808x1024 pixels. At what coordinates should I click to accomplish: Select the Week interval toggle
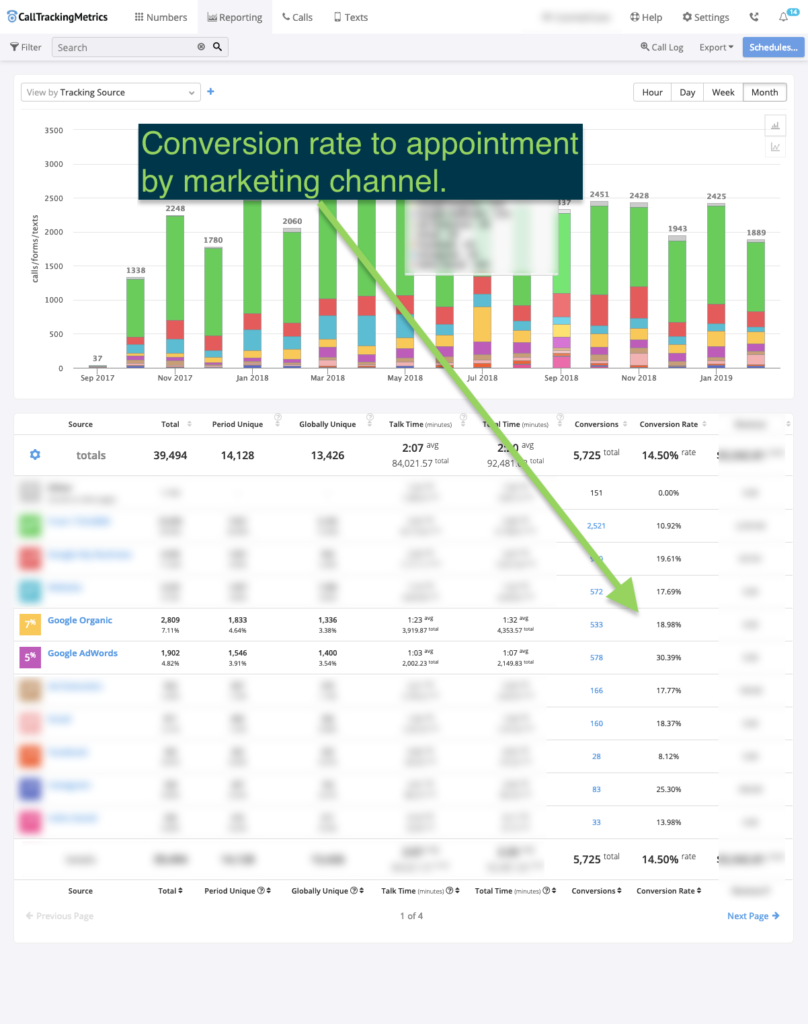pos(723,92)
